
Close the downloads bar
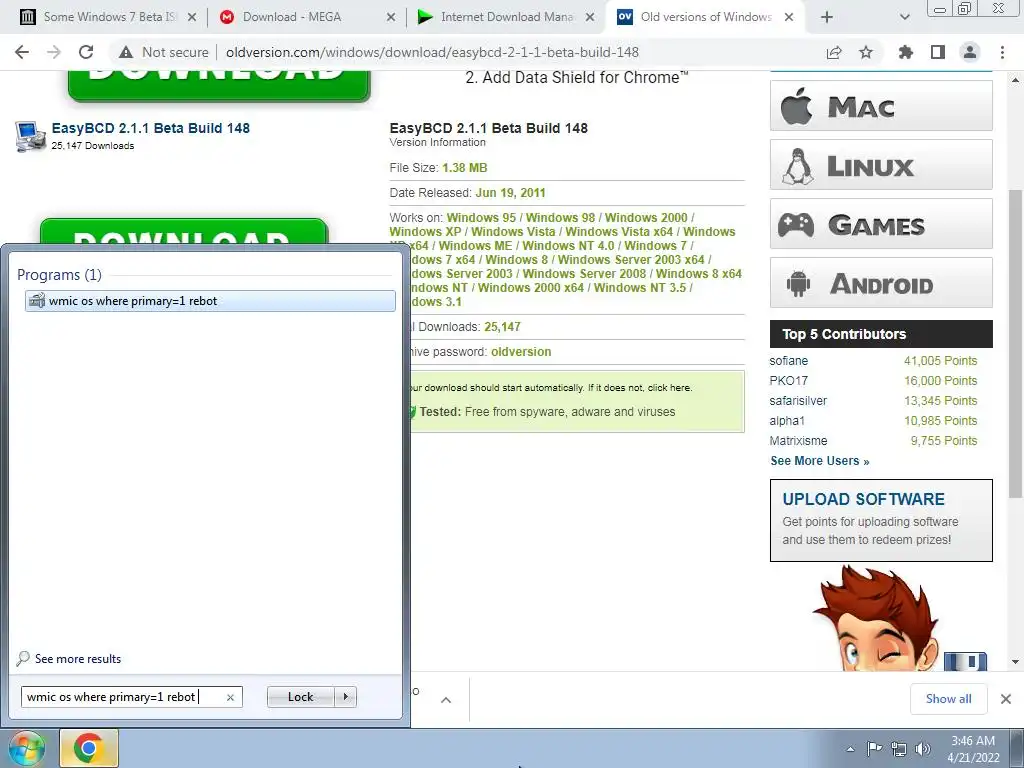[1006, 699]
